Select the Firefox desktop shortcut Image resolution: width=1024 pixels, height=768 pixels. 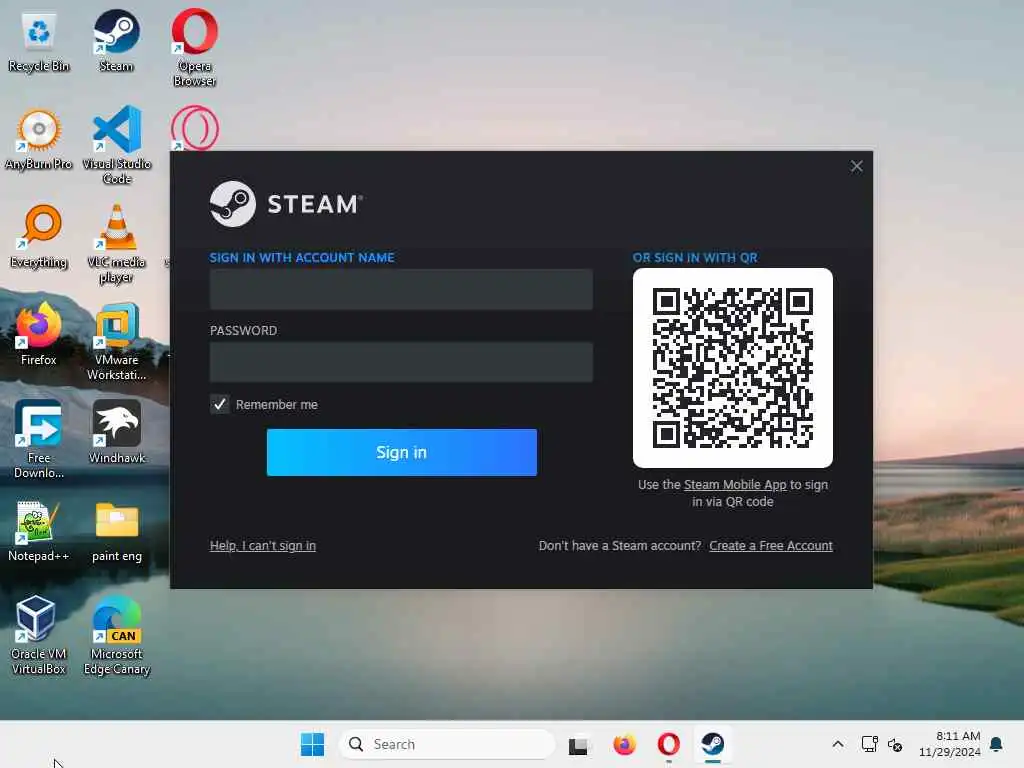click(x=39, y=334)
